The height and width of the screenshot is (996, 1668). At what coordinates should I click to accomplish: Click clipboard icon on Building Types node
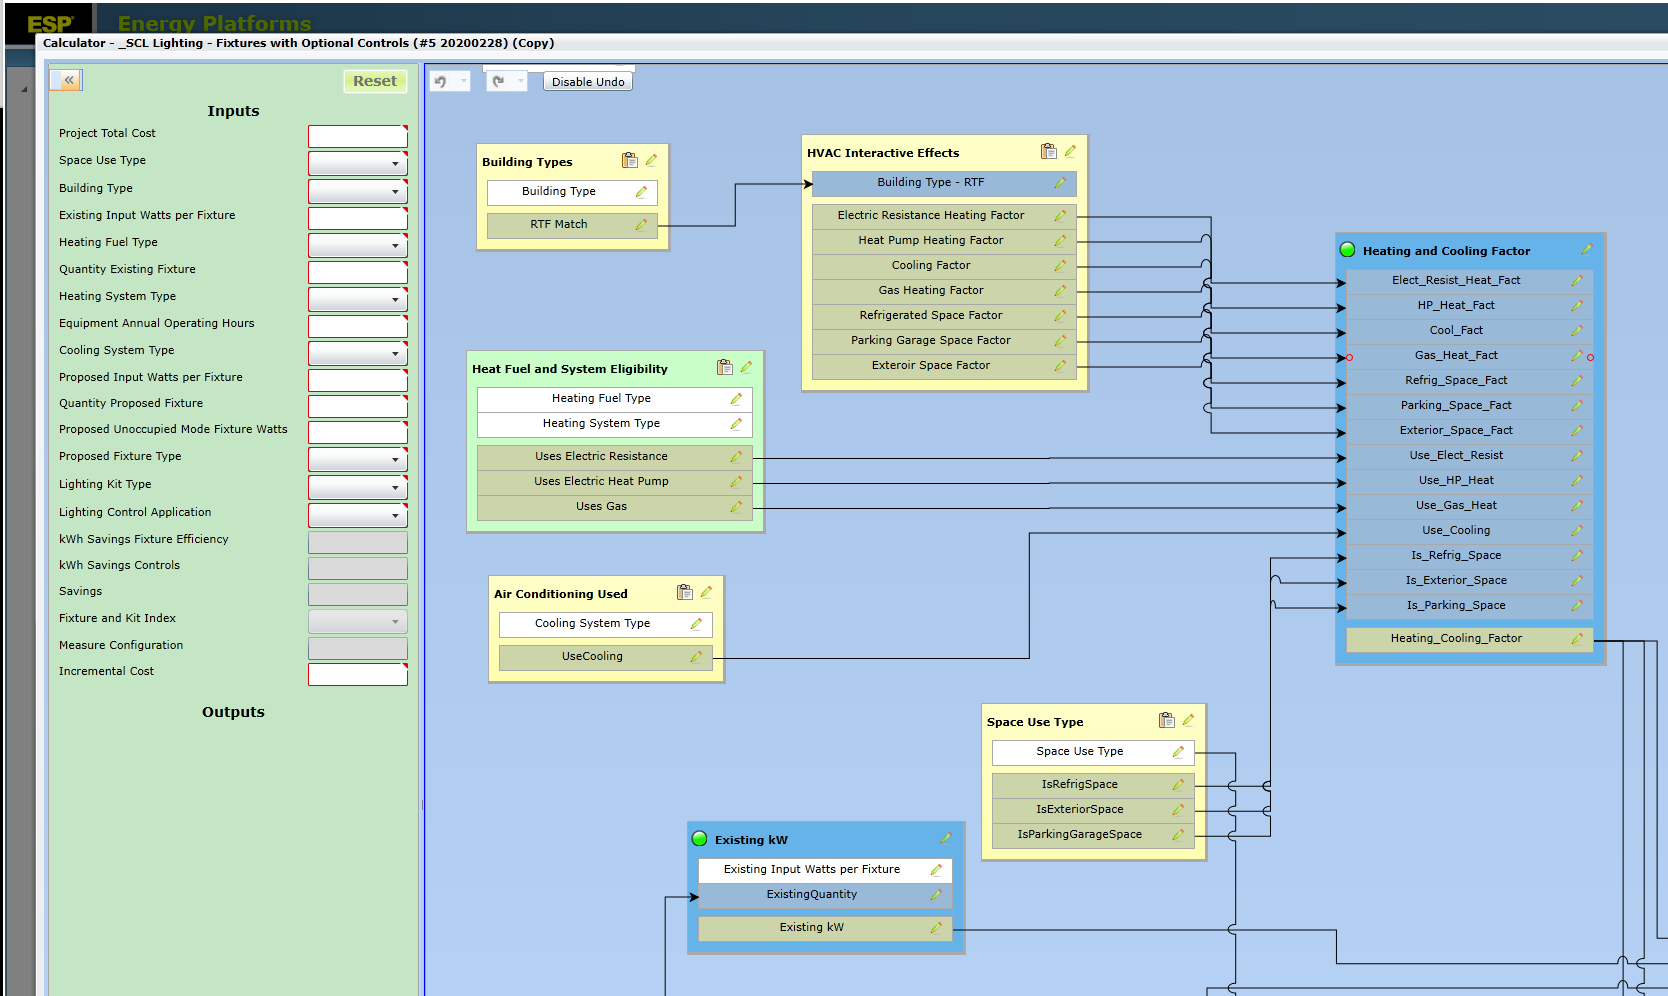[629, 160]
